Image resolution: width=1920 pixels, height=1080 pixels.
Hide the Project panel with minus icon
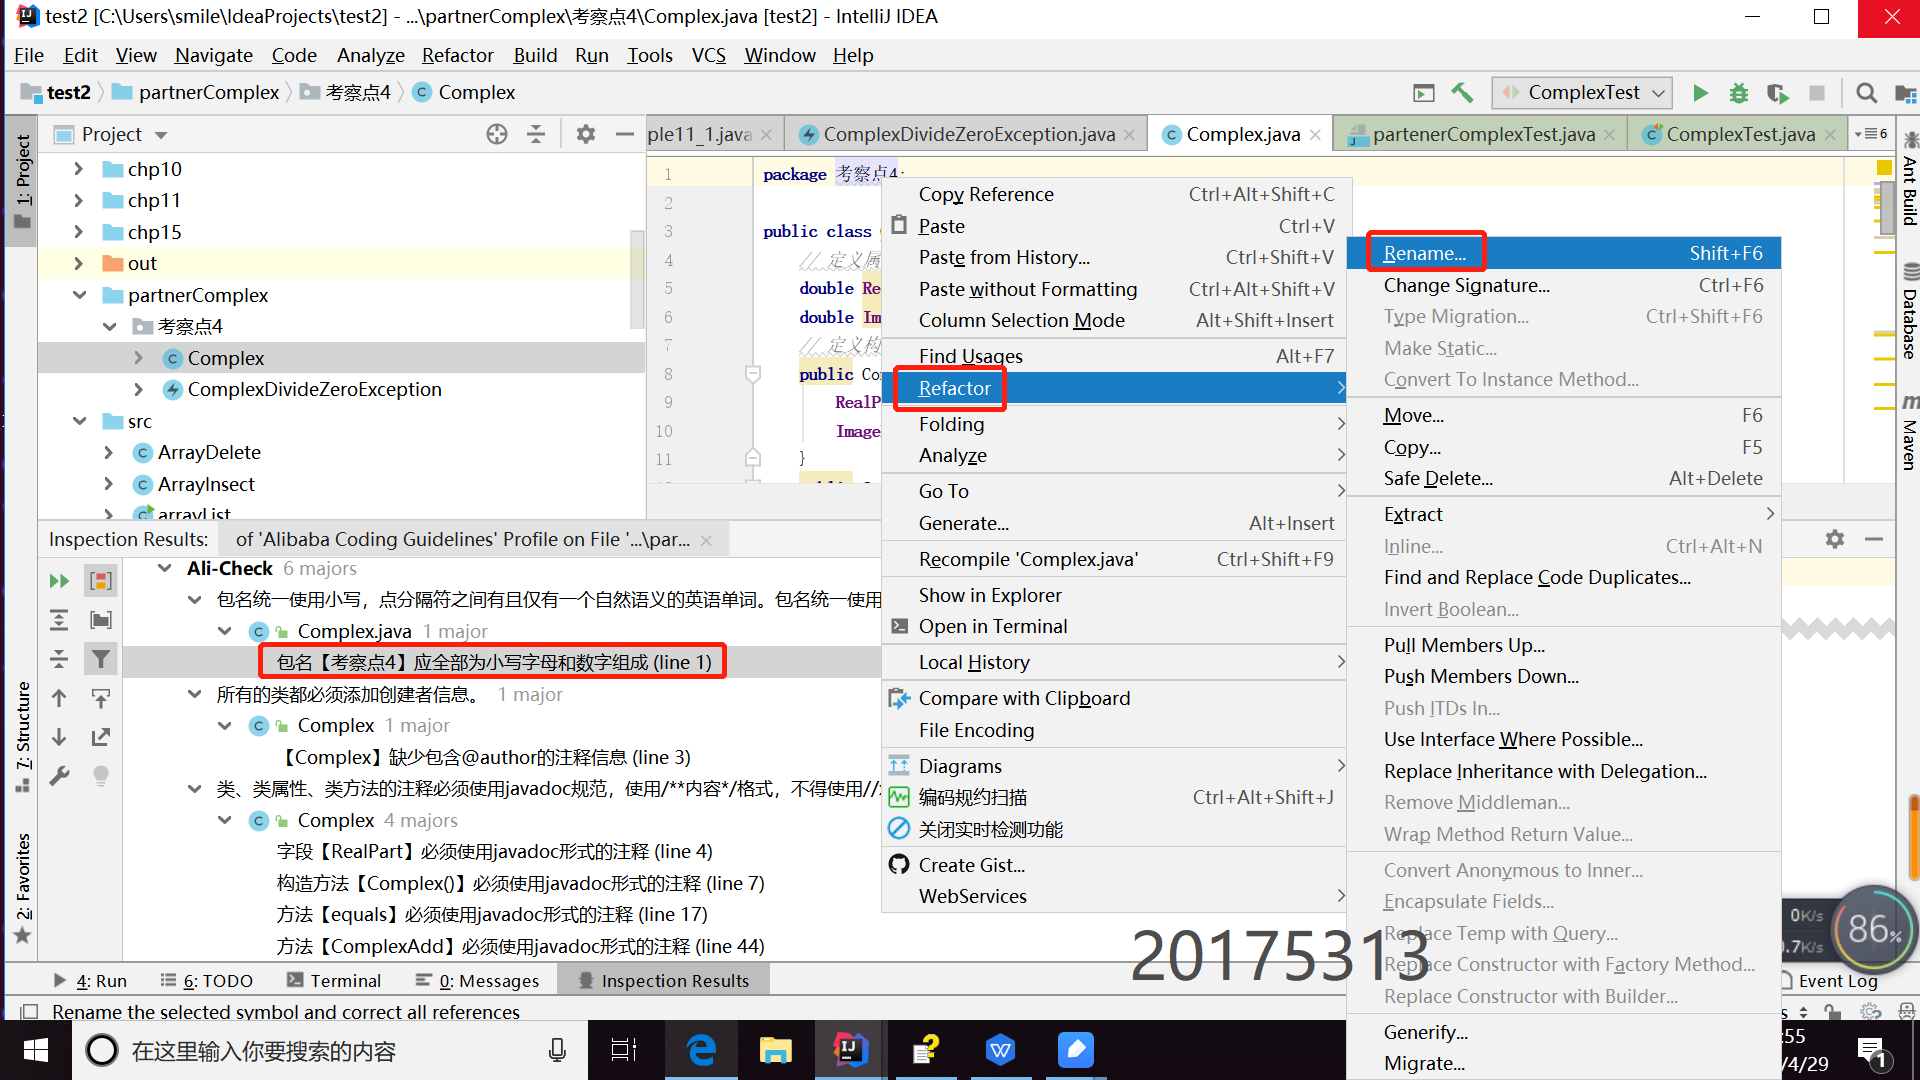click(625, 134)
